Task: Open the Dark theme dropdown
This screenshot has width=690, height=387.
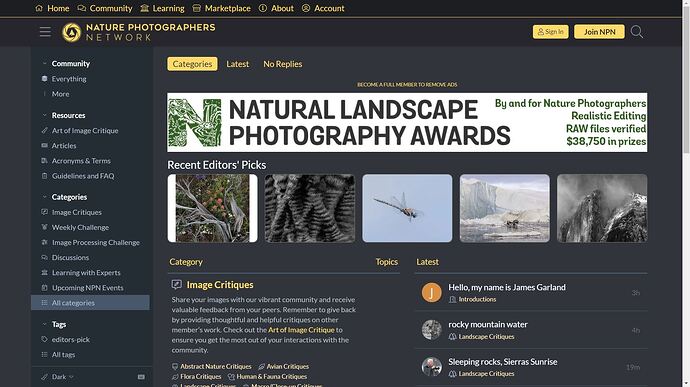Action: (x=58, y=377)
